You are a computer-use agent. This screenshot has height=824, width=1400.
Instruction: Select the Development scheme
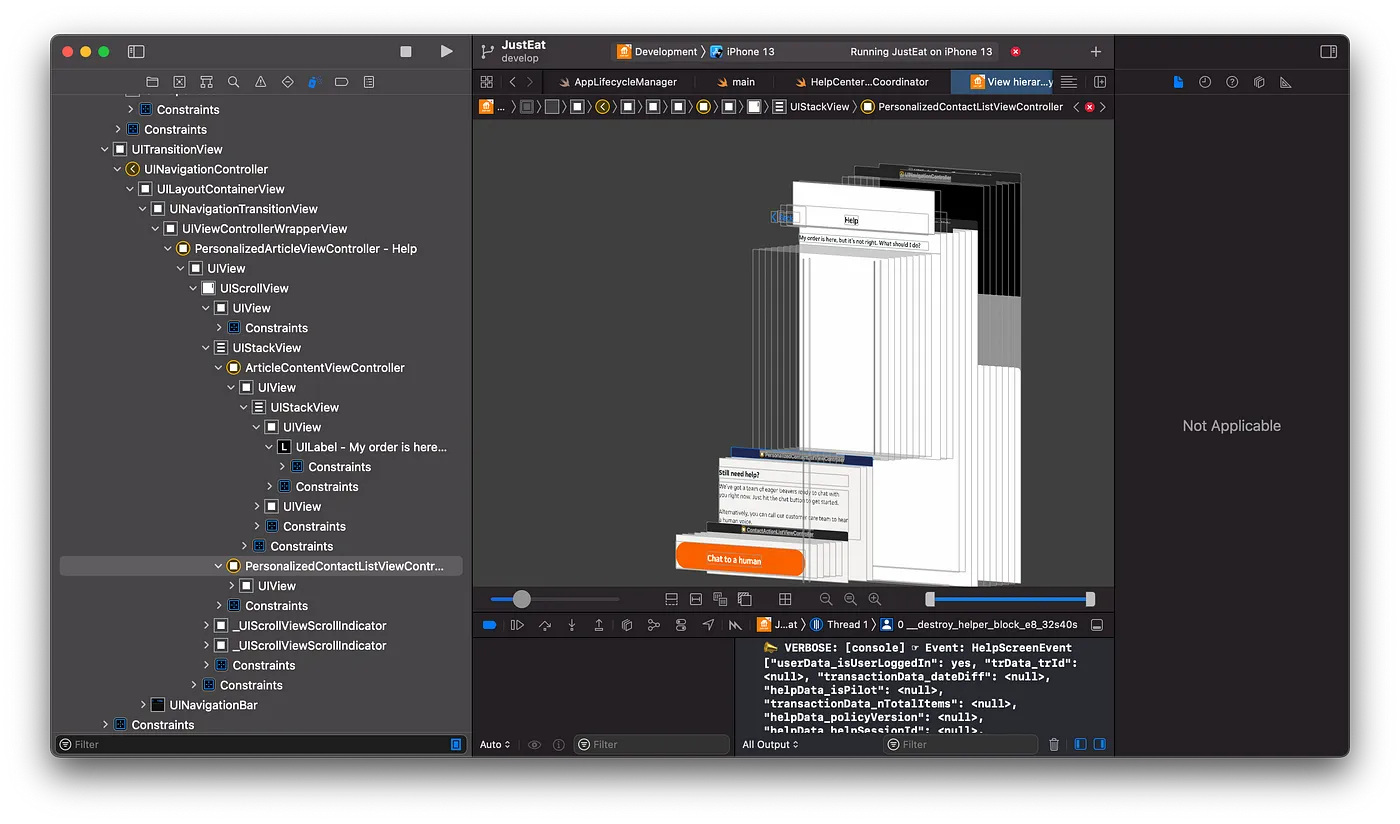pyautogui.click(x=657, y=52)
